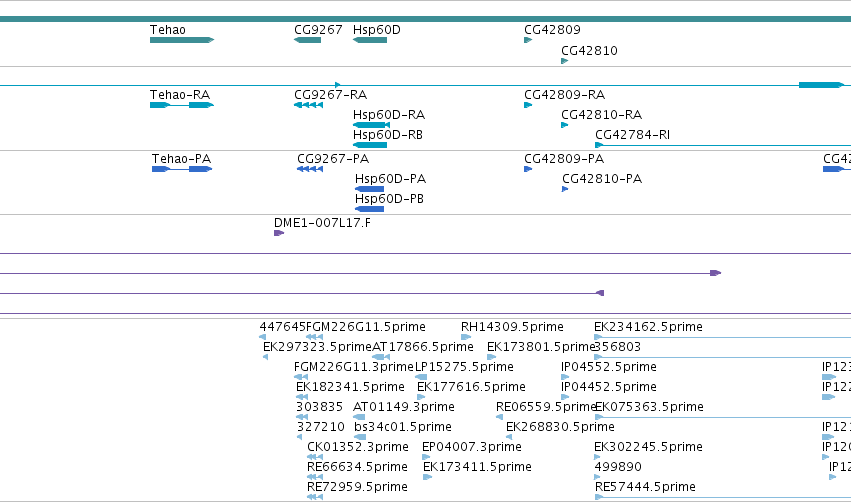Select the CG42810 gene label
The width and height of the screenshot is (851, 502).
[589, 51]
